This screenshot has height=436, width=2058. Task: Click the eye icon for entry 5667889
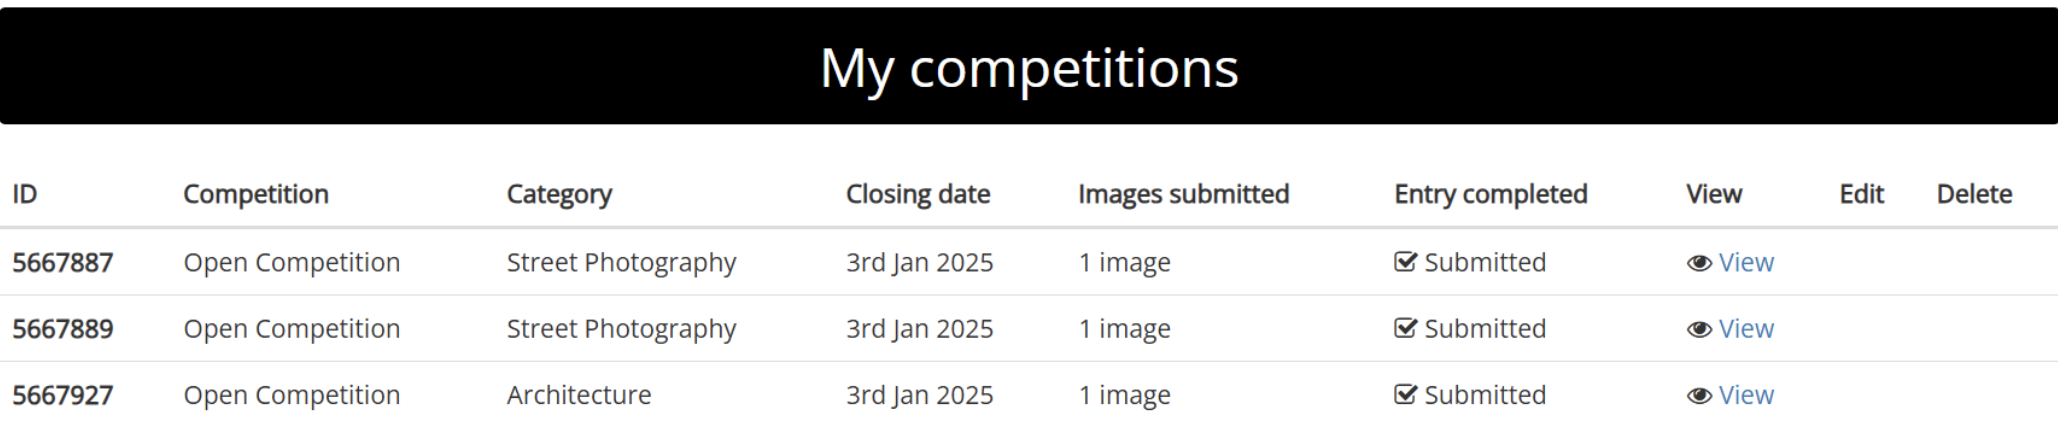[x=1699, y=329]
